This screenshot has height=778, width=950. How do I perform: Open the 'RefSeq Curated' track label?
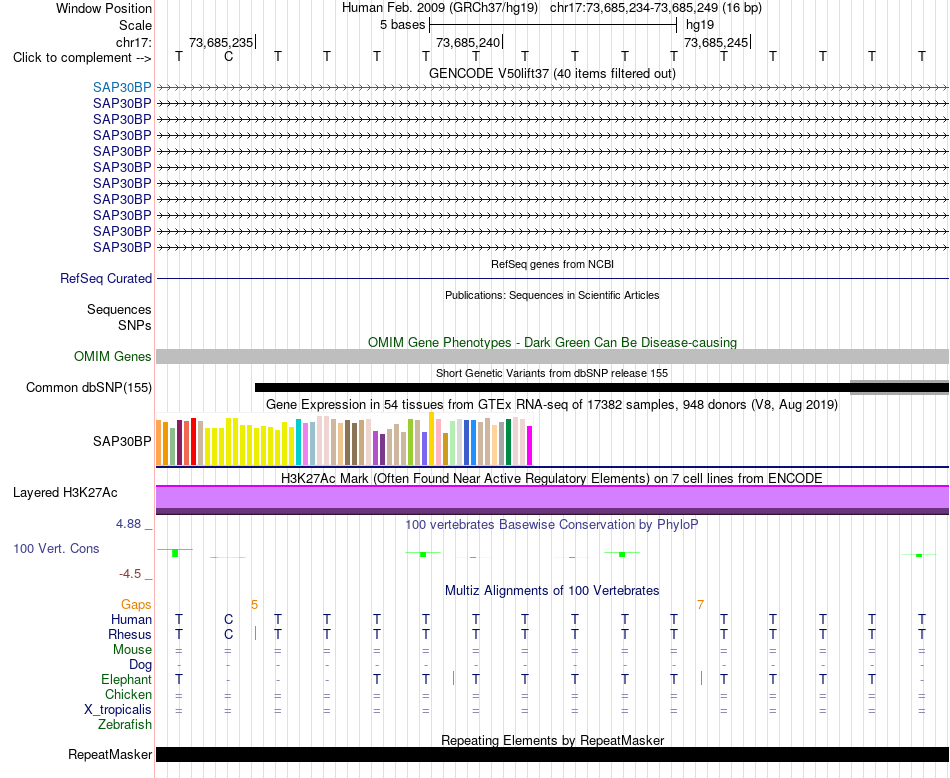point(106,278)
